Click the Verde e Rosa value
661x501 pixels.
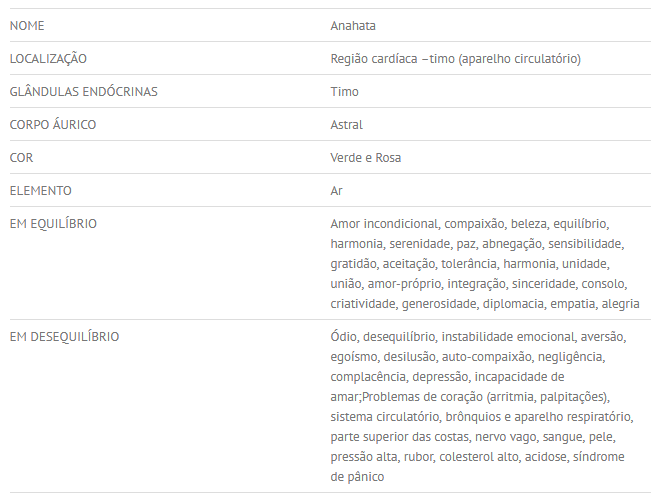point(366,157)
